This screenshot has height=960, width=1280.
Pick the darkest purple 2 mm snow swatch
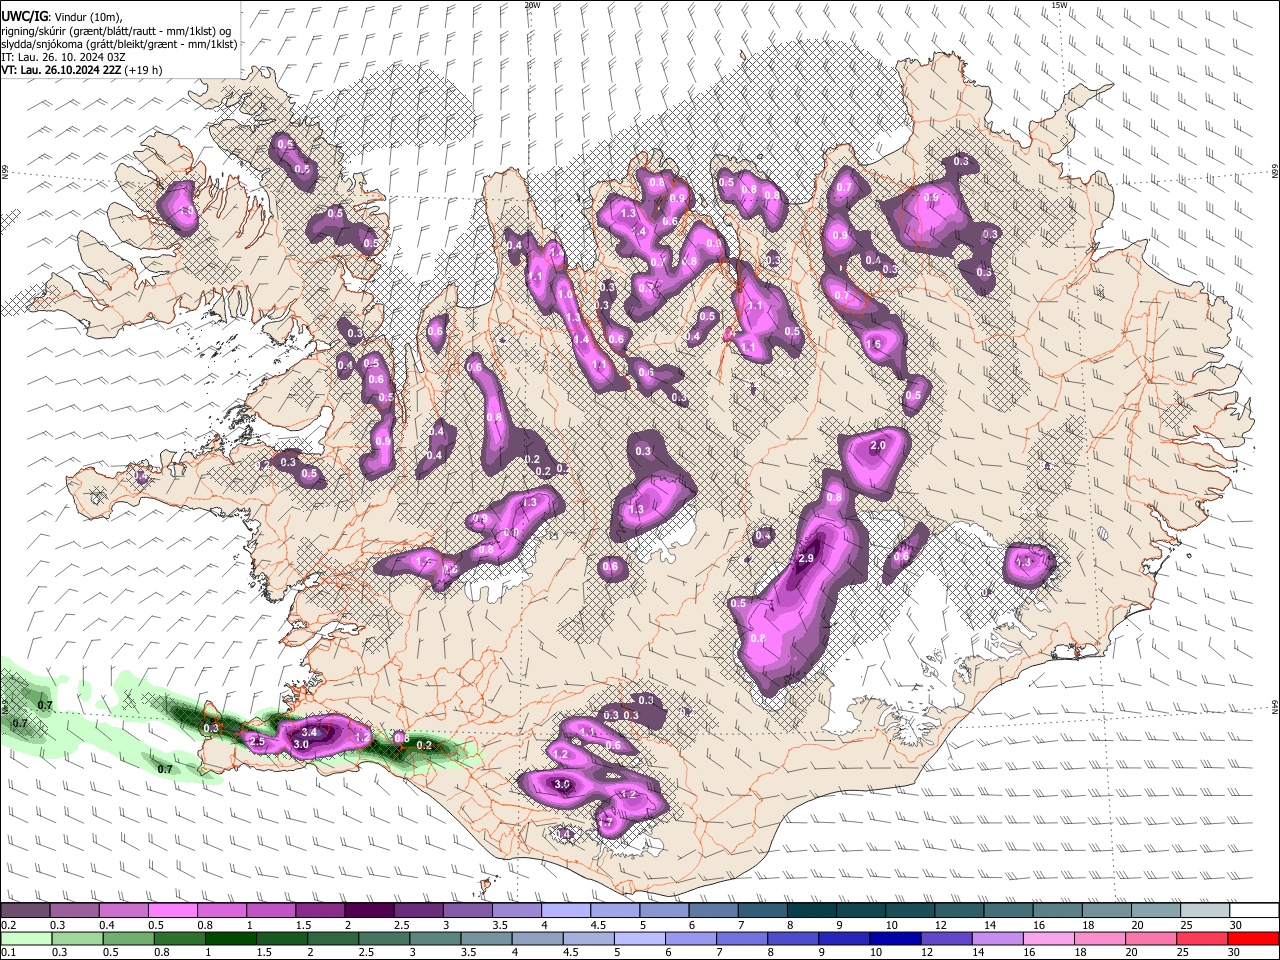(x=369, y=911)
